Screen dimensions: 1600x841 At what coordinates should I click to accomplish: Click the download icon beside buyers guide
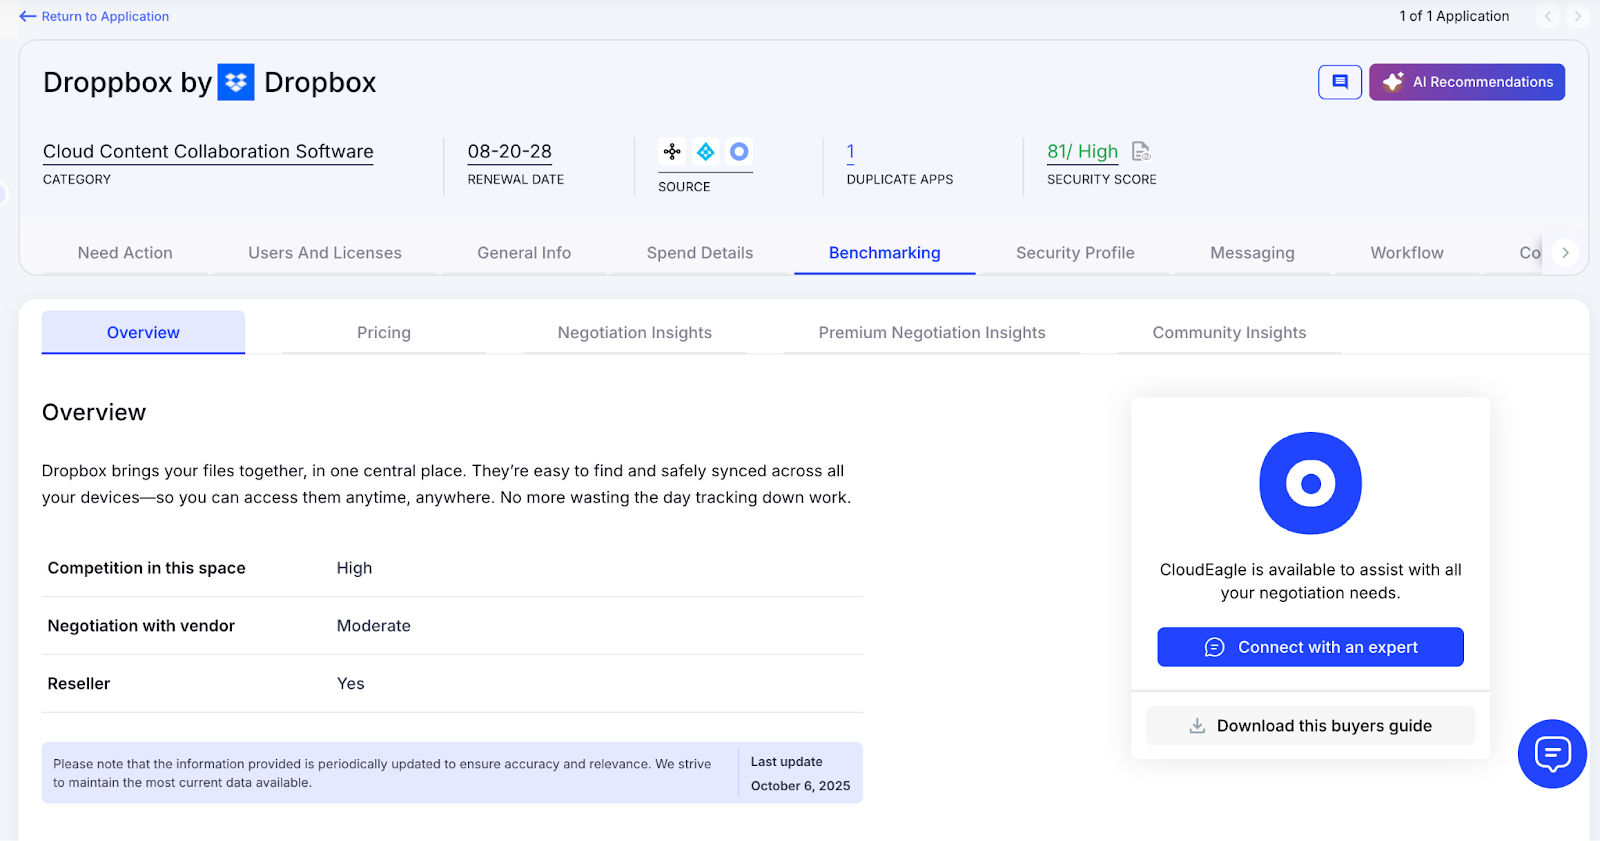[x=1197, y=726]
